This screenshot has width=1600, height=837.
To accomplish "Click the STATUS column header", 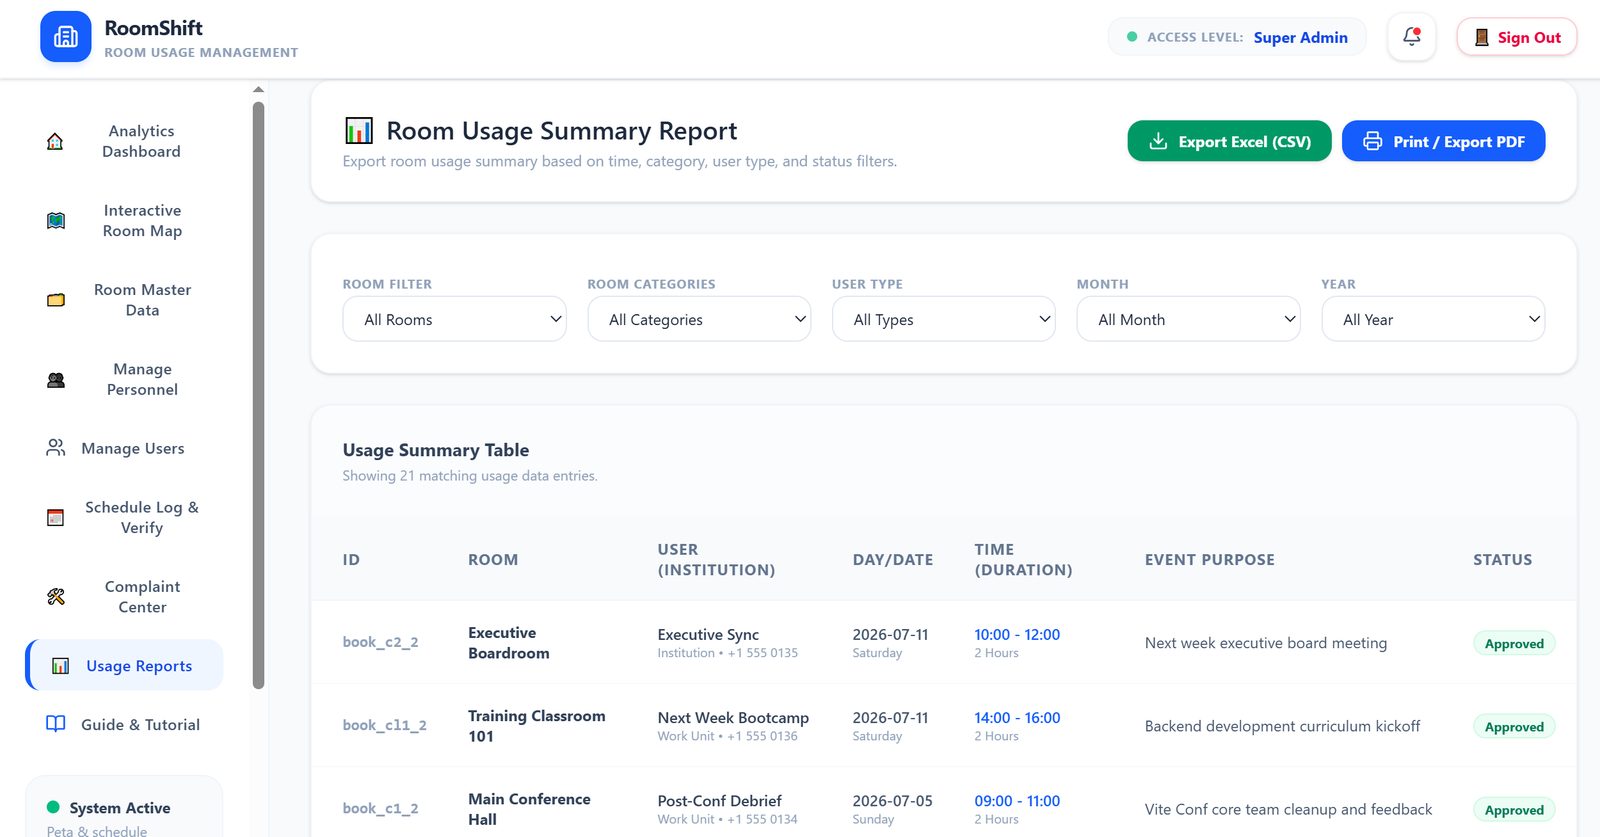I will click(1502, 560).
